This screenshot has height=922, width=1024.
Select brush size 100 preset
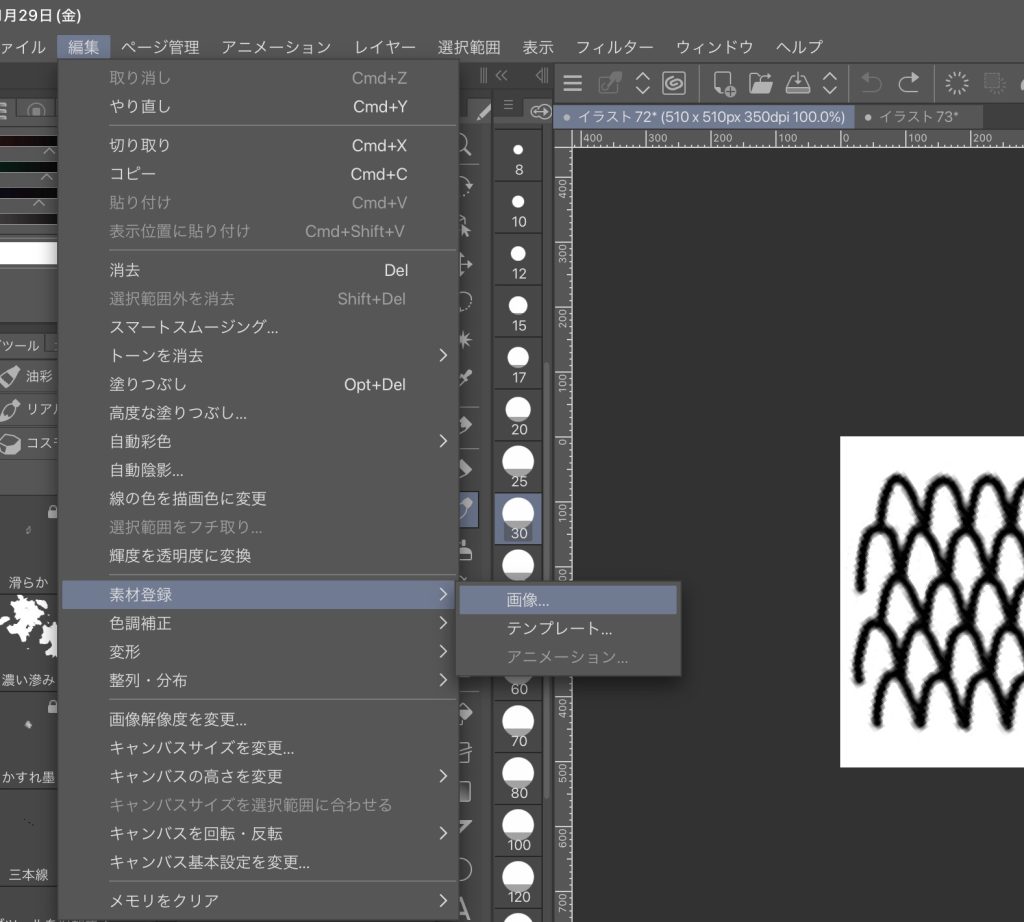pyautogui.click(x=518, y=831)
